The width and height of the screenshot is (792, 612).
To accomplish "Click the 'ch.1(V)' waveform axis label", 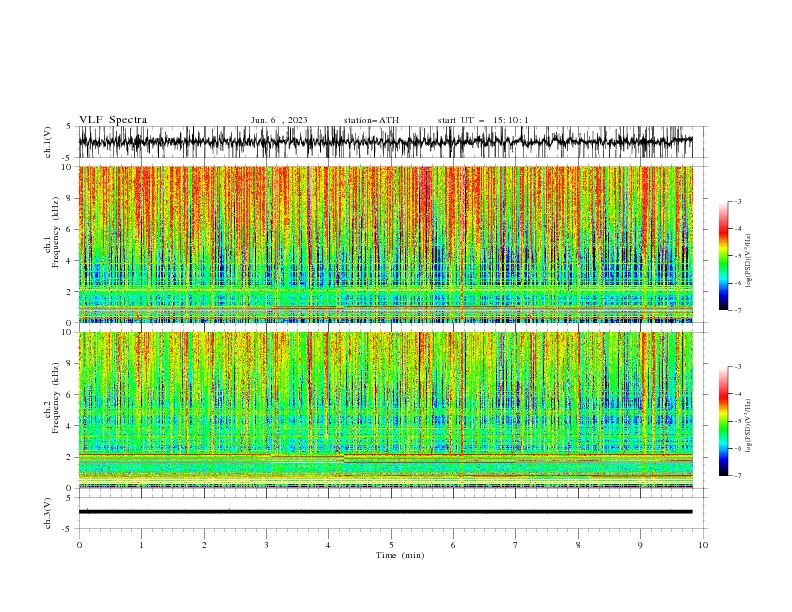I will pyautogui.click(x=48, y=142).
